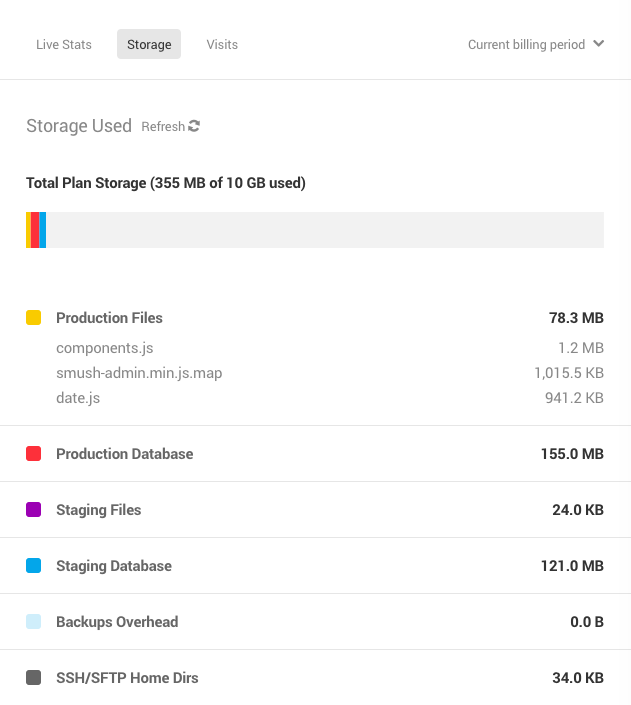Open the Visits tab
Image resolution: width=631 pixels, height=705 pixels.
(222, 44)
